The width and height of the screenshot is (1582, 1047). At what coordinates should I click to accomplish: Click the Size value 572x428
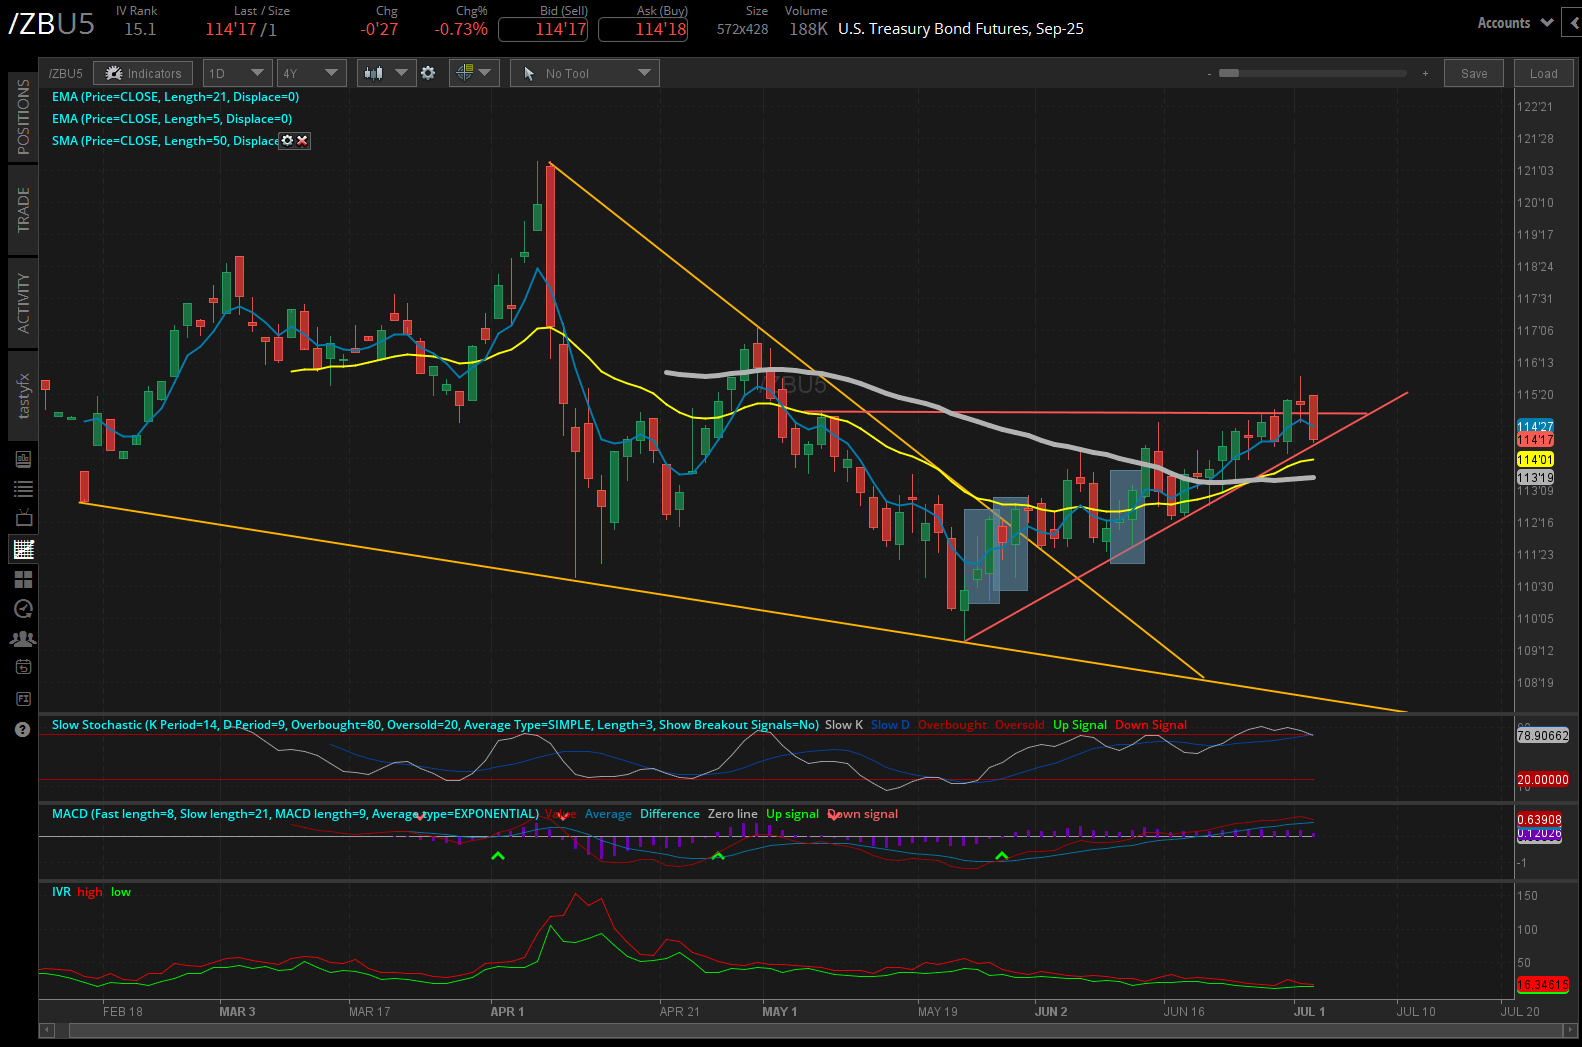click(743, 29)
